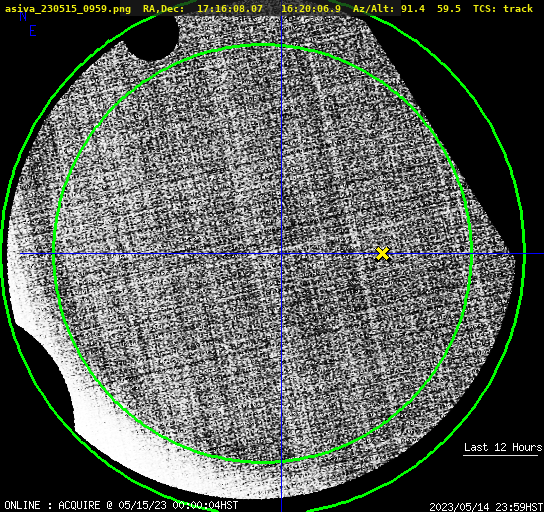Open the Last 12 Hours link
544x512 pixels.
pos(502,447)
